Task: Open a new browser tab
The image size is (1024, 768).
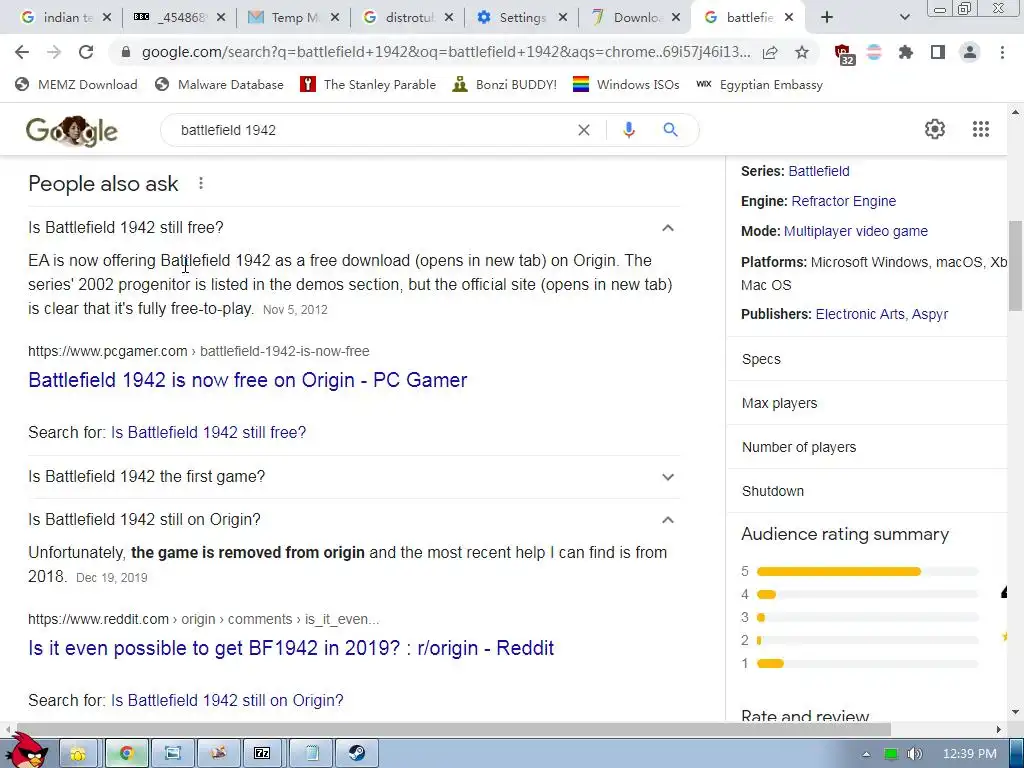Action: point(827,18)
